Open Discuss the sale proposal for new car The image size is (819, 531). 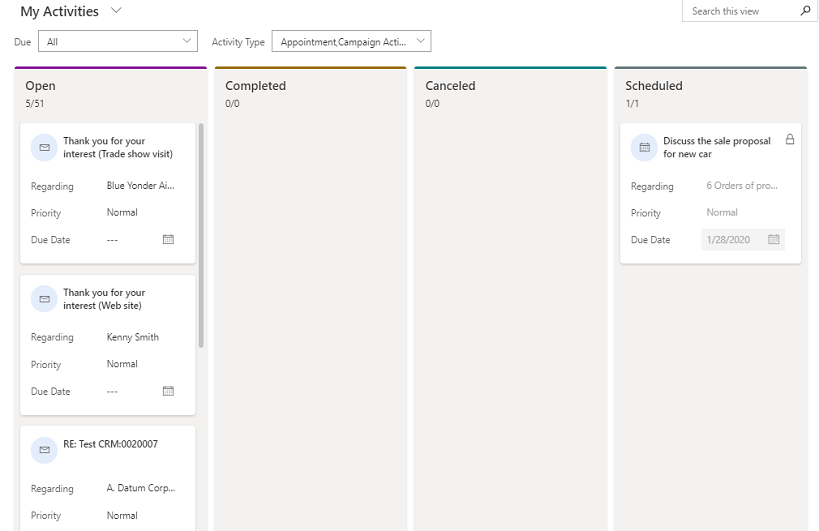717,147
